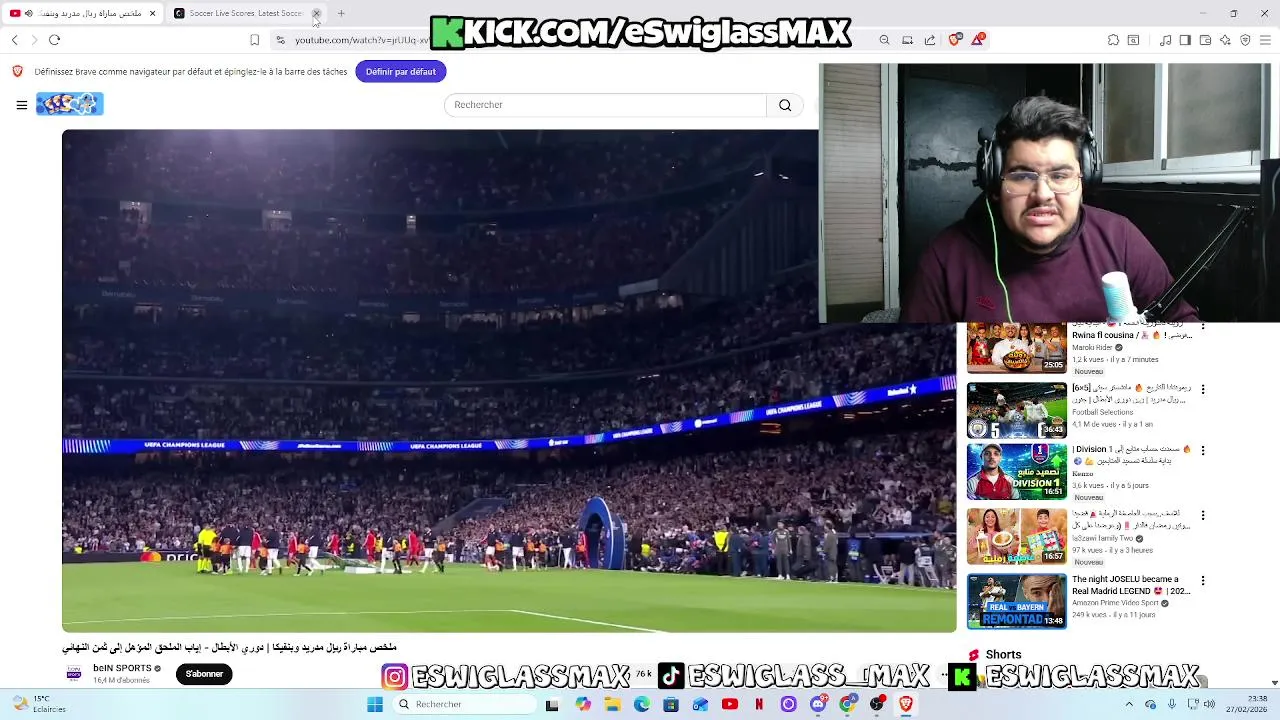Open the browser extensions puzzle icon

pos(1113,40)
